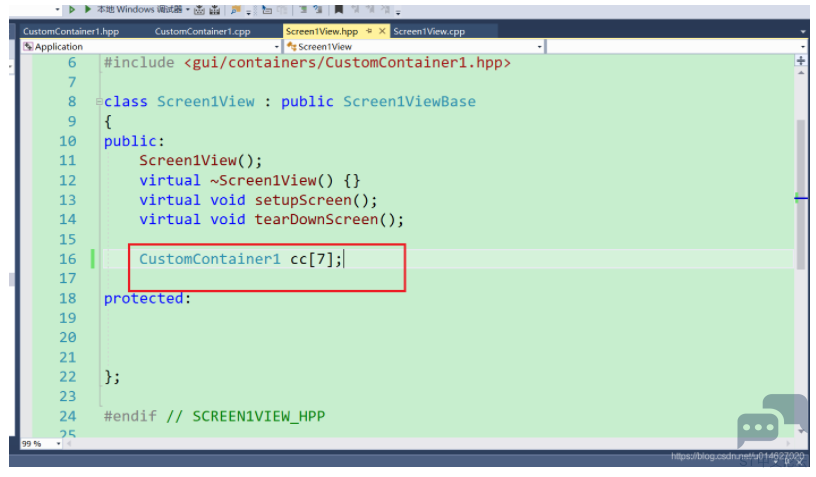Click the clear bookmarks icon
This screenshot has height=477, width=816.
(385, 9)
